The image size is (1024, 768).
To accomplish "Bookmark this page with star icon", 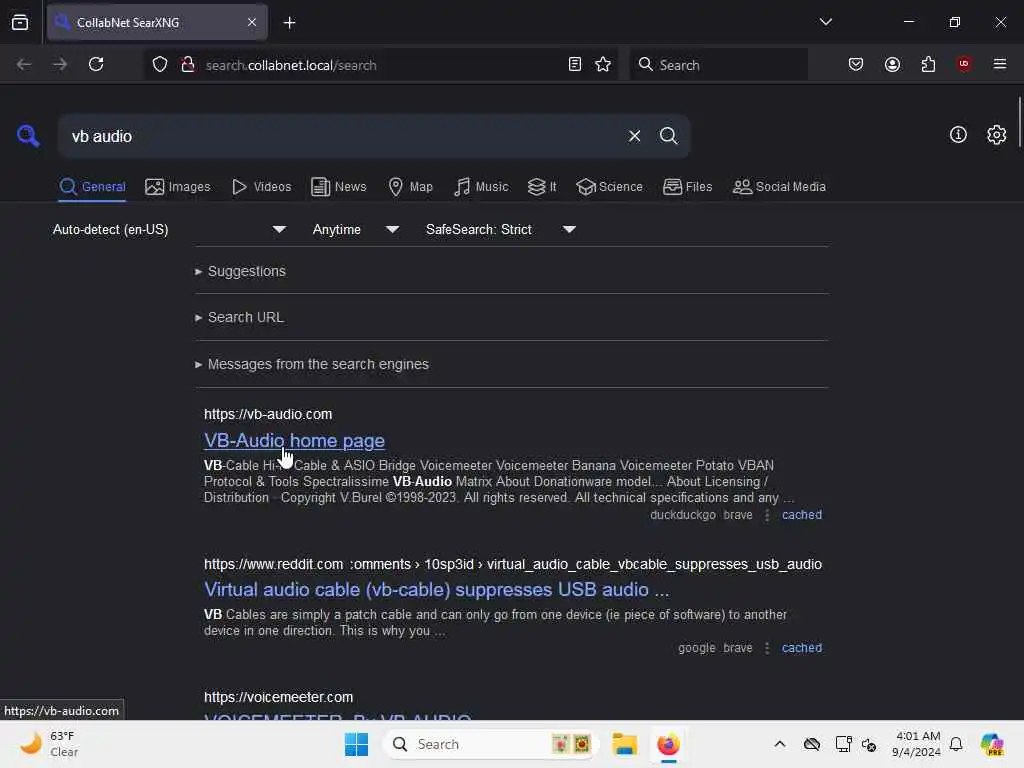I will [x=603, y=65].
